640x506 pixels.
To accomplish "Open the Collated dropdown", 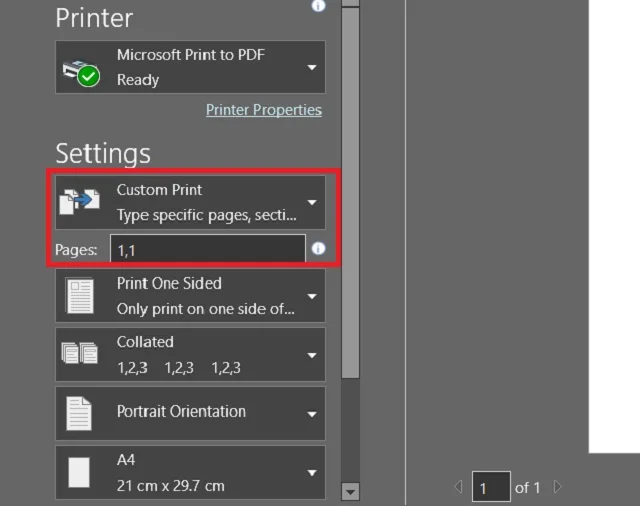I will (190, 355).
